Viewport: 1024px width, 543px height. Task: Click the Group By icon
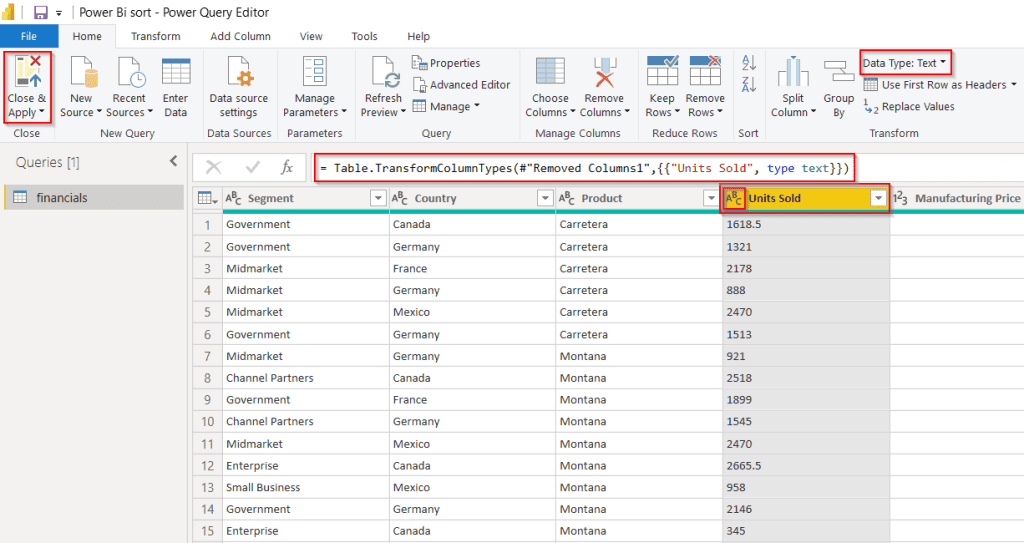click(839, 71)
